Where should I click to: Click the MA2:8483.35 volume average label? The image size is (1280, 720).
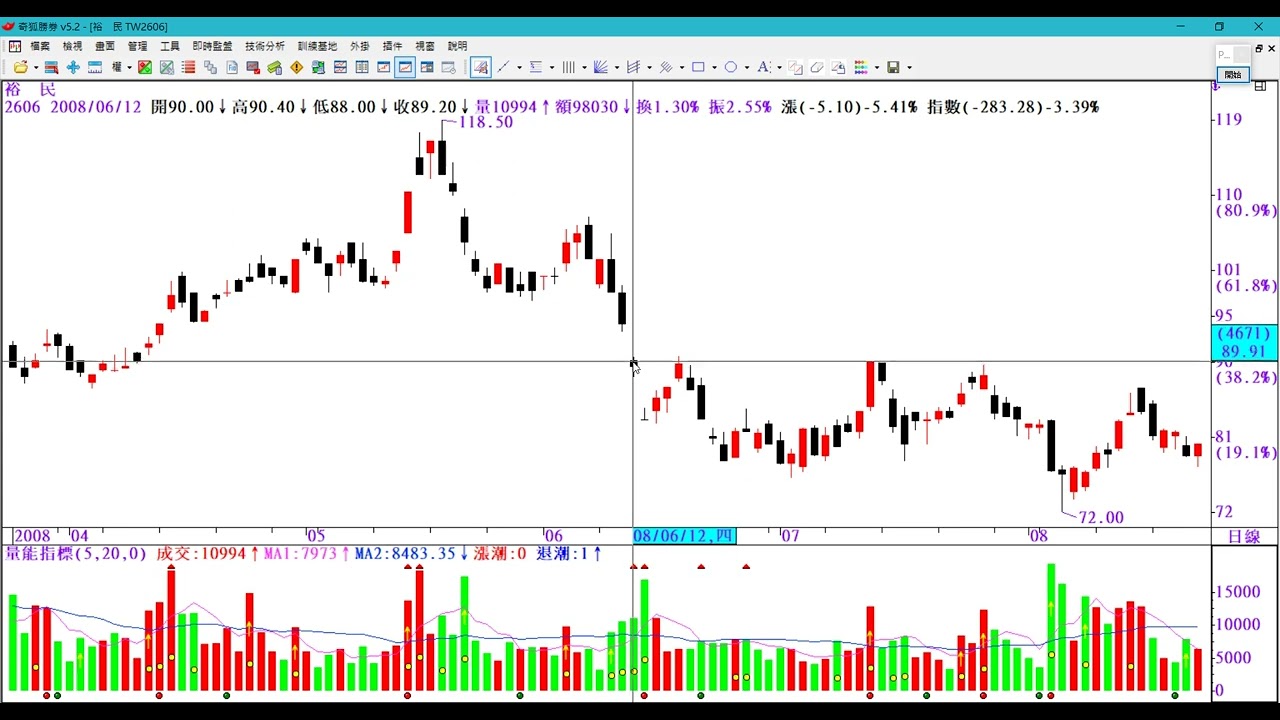[x=405, y=553]
